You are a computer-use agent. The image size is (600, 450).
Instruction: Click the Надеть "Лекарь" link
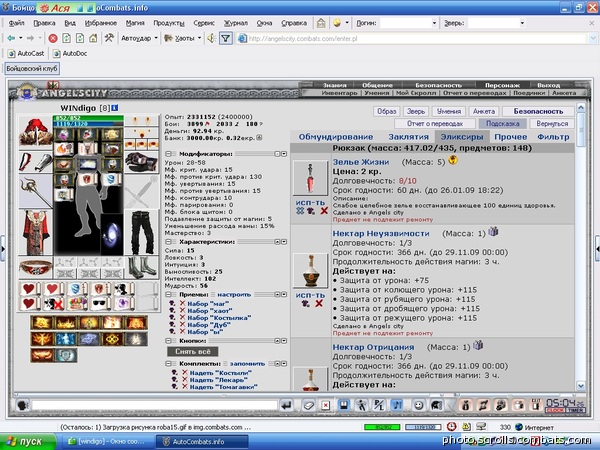click(x=218, y=380)
